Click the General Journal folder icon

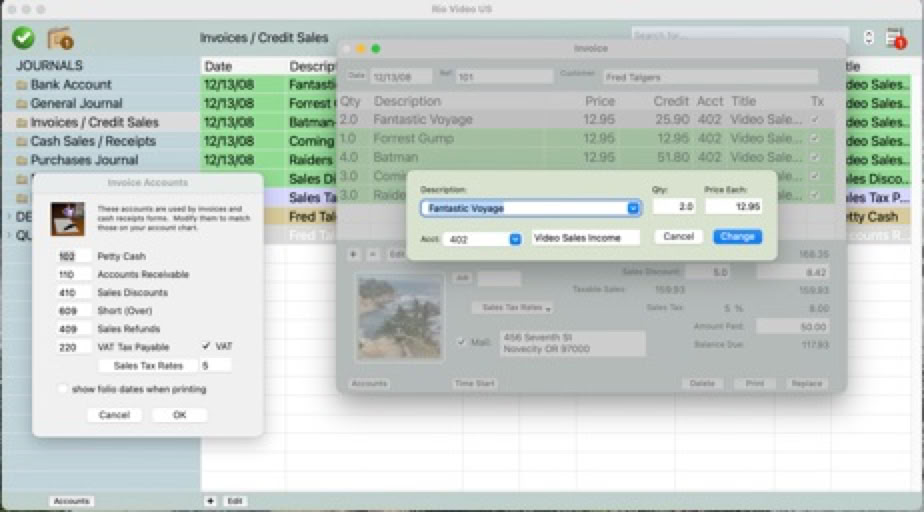(x=22, y=104)
